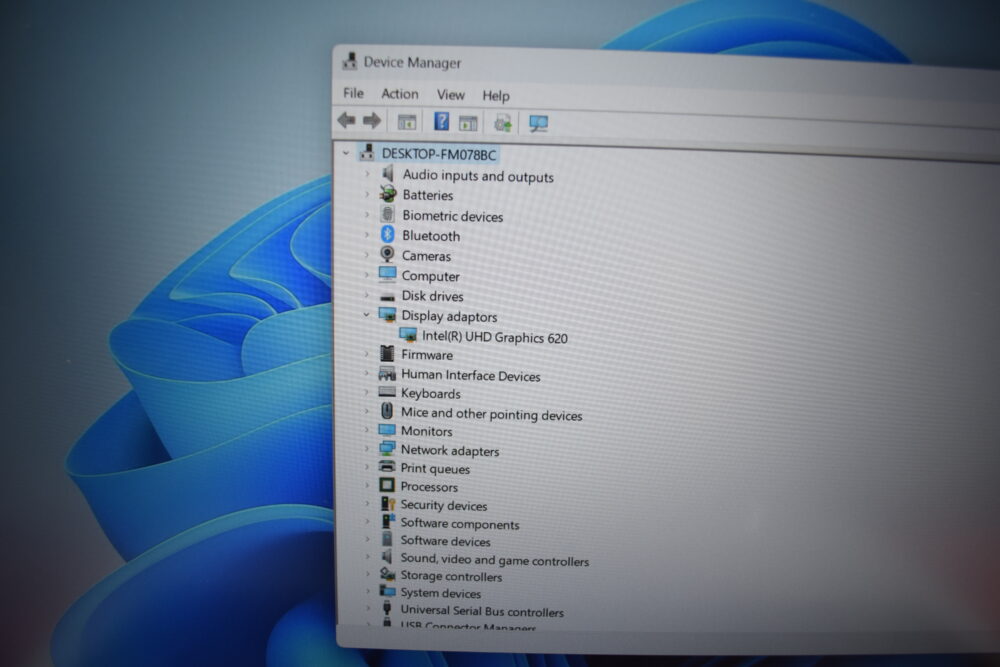Expand the Audio inputs and outputs node
The image size is (1000, 667).
click(x=367, y=173)
